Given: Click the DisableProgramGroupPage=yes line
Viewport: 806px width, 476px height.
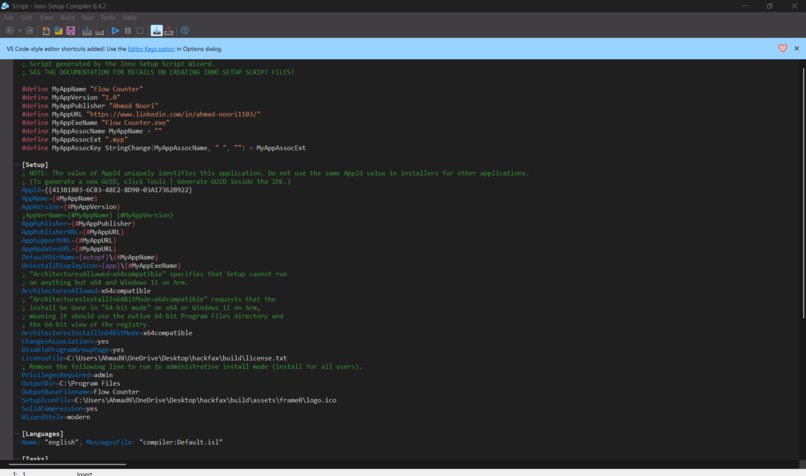Looking at the screenshot, I should point(73,350).
